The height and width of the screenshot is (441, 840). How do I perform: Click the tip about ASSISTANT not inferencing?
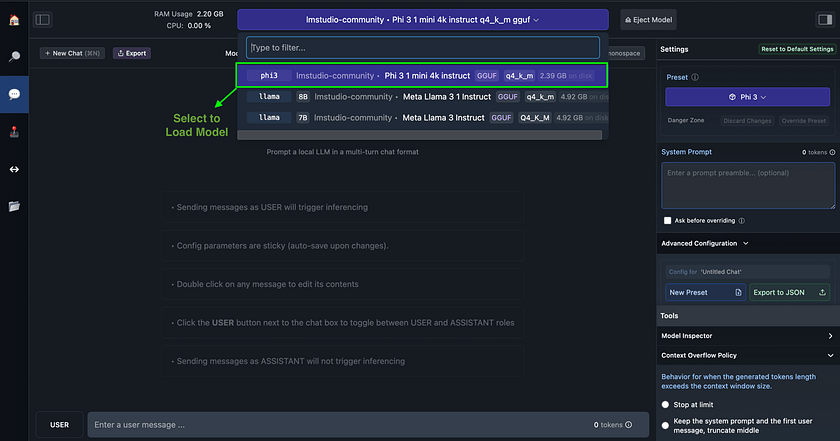[343, 361]
